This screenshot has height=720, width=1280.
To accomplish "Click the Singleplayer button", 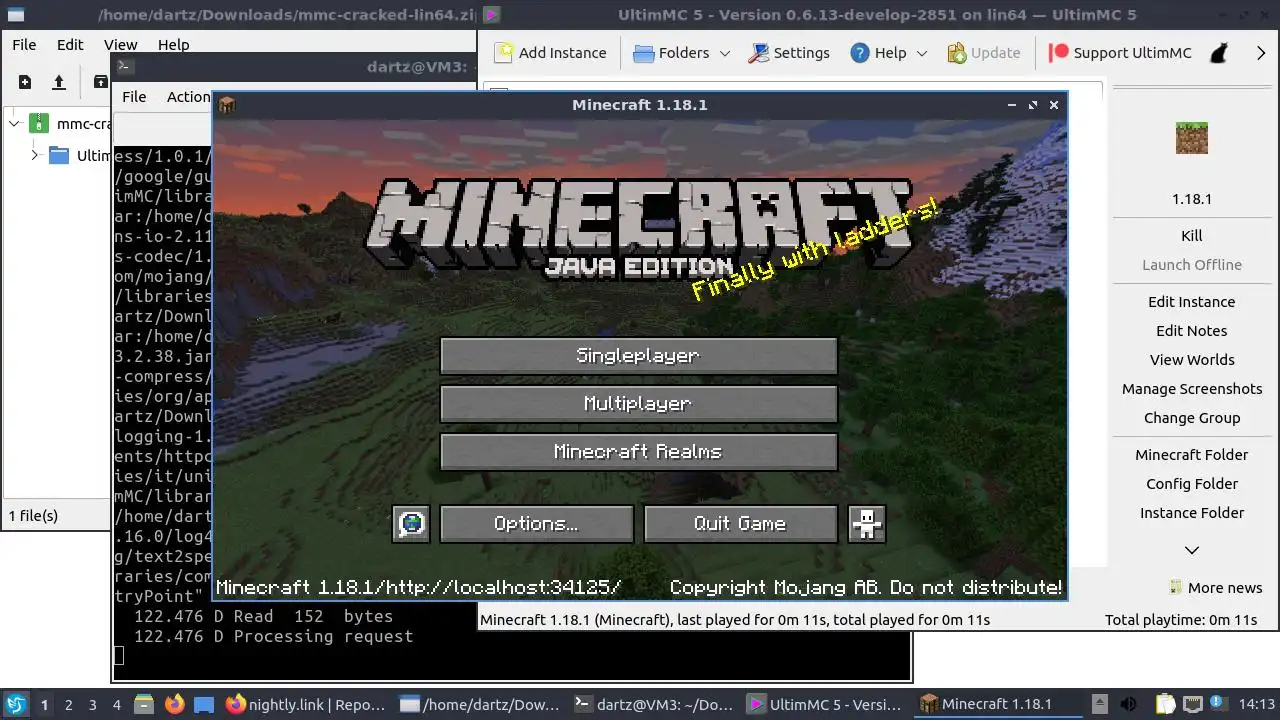I will coord(638,356).
